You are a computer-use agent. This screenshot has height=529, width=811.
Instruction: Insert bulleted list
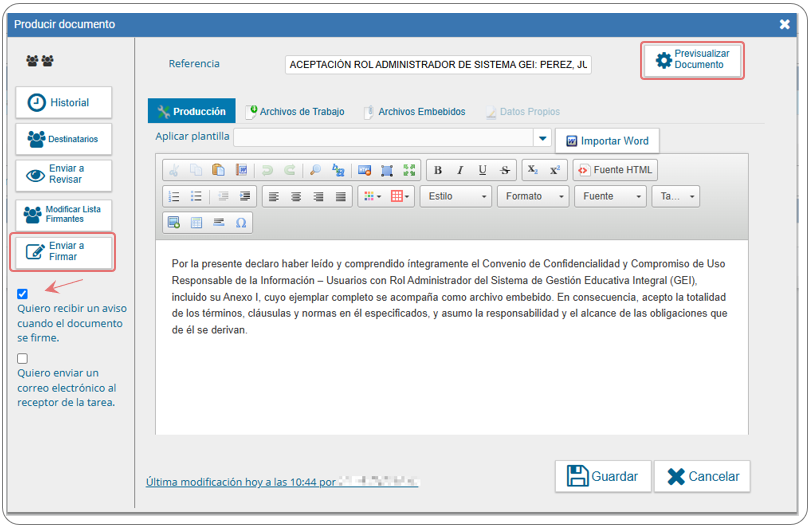tap(196, 197)
